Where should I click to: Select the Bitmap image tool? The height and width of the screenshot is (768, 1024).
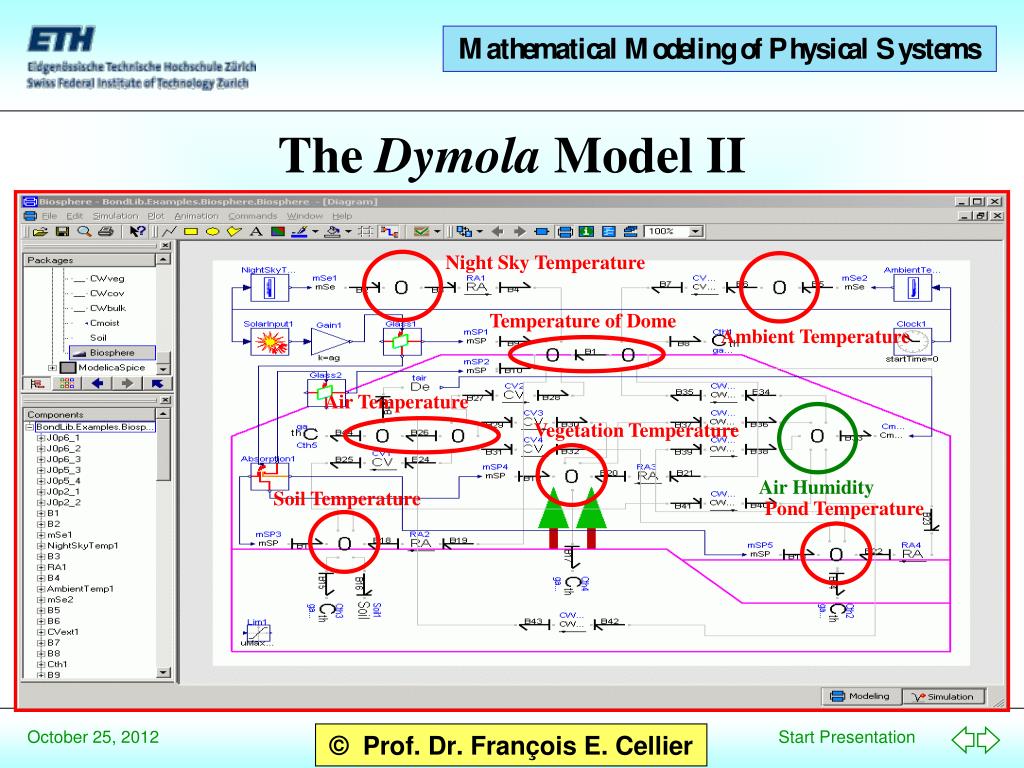click(x=278, y=231)
